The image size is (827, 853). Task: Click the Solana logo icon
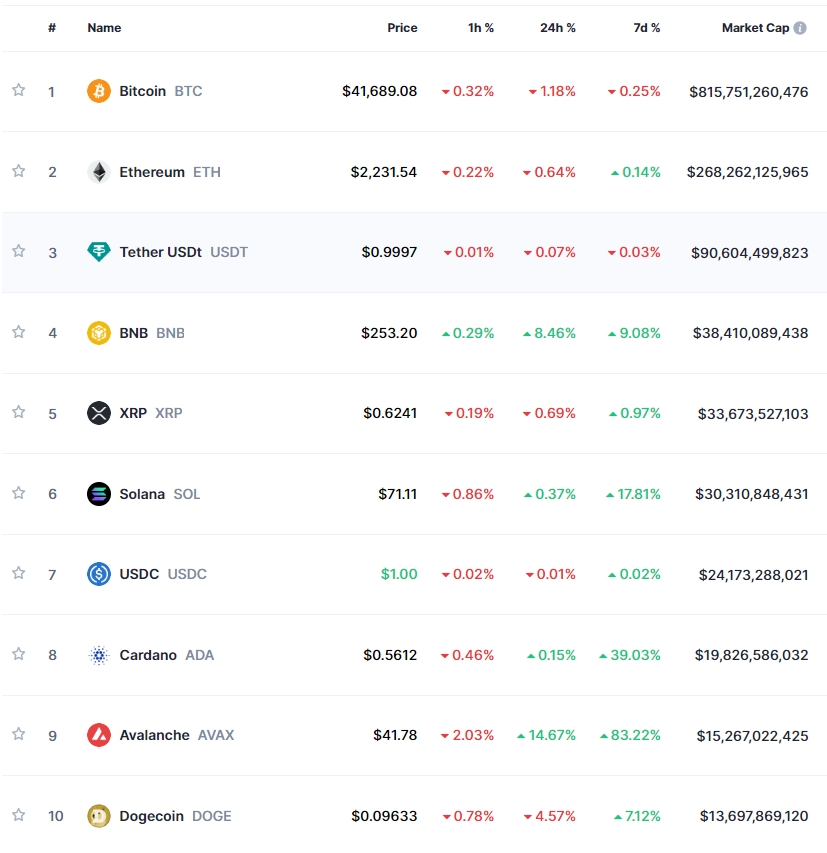click(98, 494)
